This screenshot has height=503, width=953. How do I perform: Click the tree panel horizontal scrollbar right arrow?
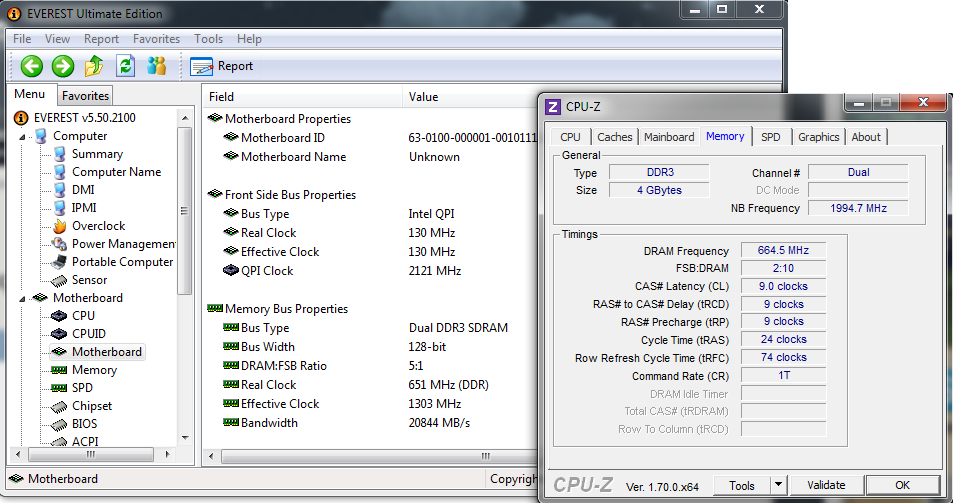pyautogui.click(x=168, y=454)
